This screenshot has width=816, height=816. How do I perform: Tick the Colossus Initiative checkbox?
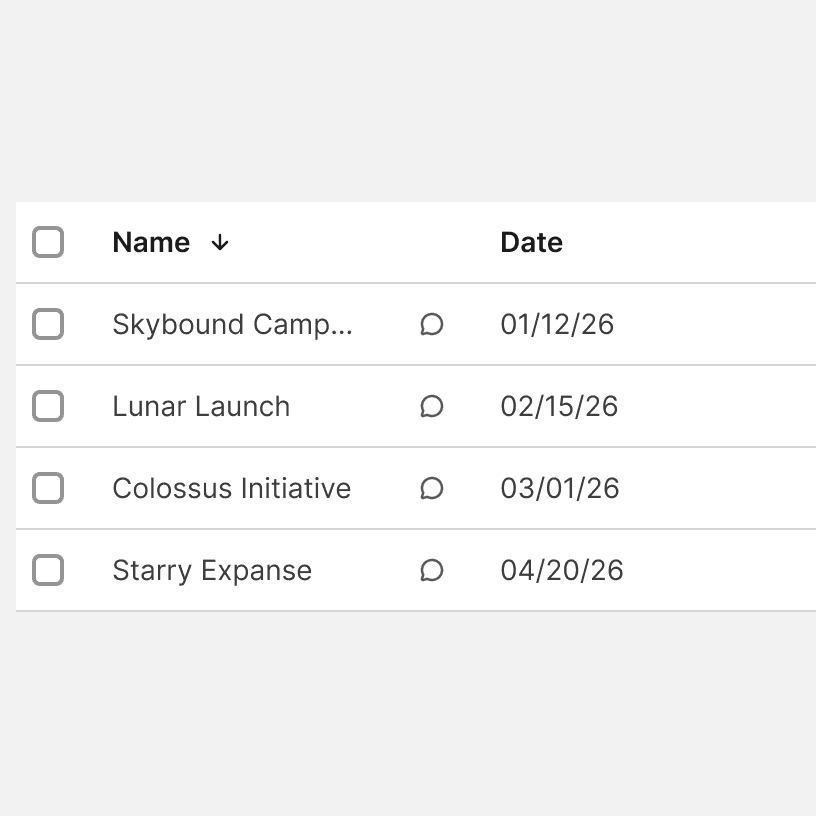(48, 489)
